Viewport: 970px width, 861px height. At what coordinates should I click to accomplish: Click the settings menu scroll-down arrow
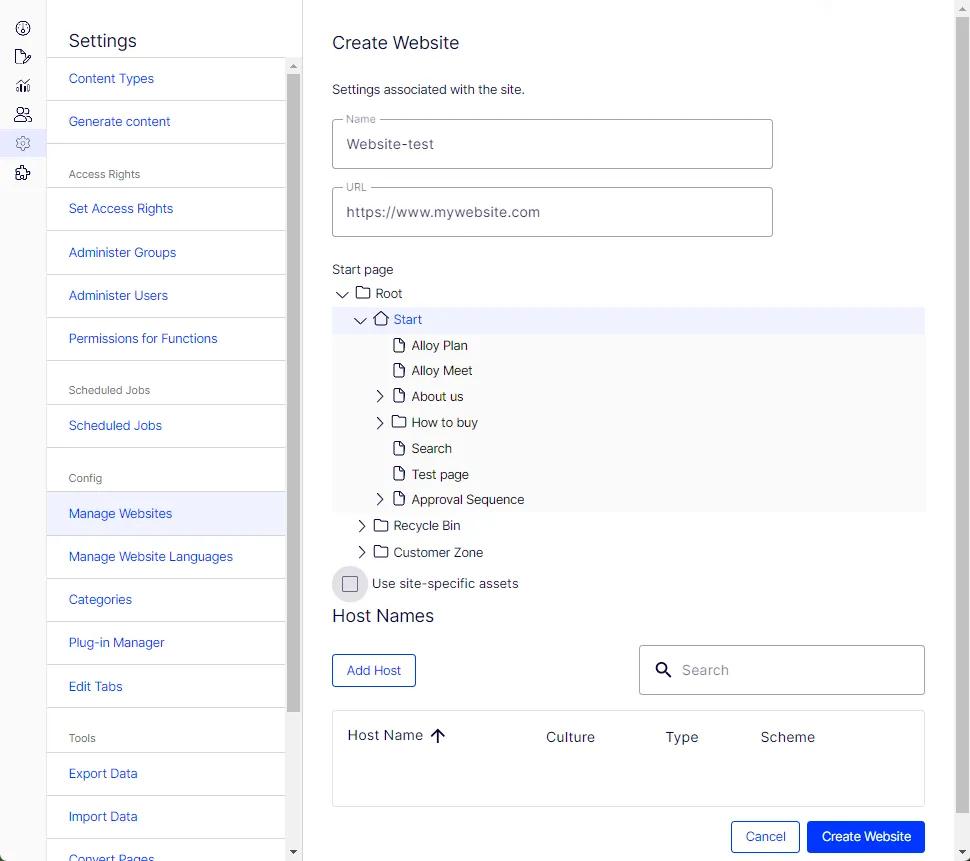(293, 852)
